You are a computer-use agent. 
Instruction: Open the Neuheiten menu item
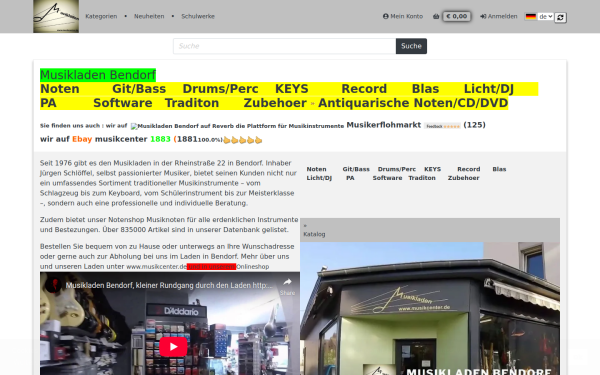149,16
